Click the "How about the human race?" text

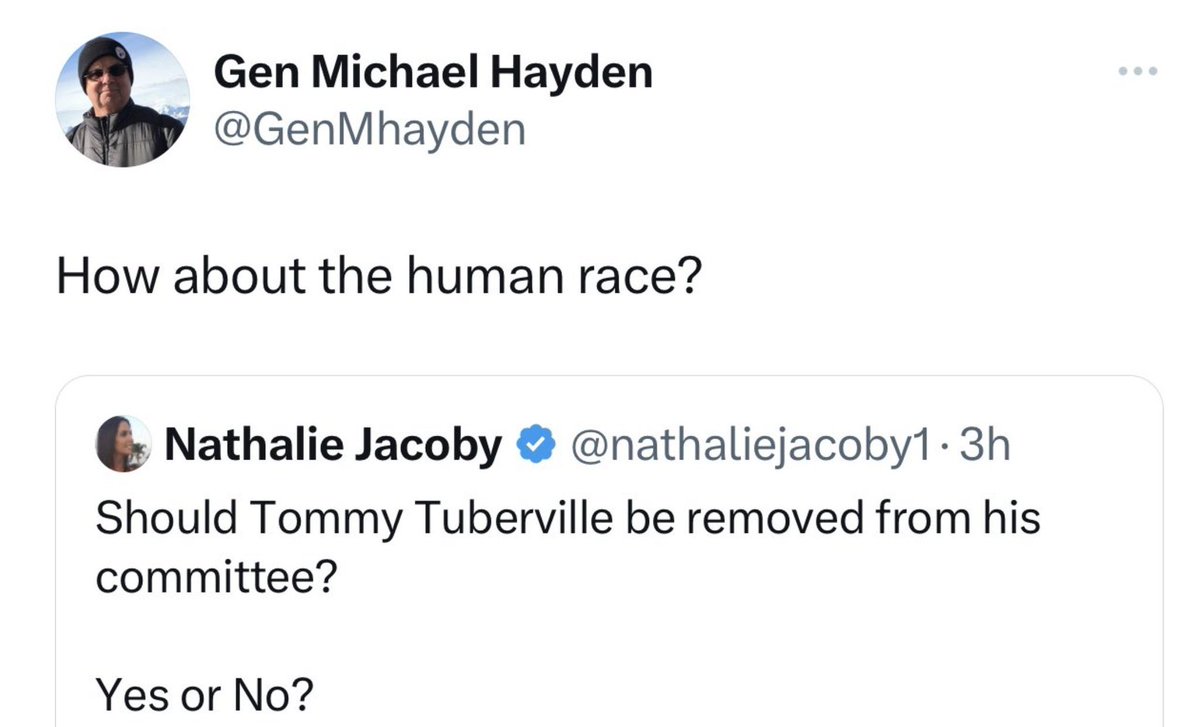tap(378, 277)
